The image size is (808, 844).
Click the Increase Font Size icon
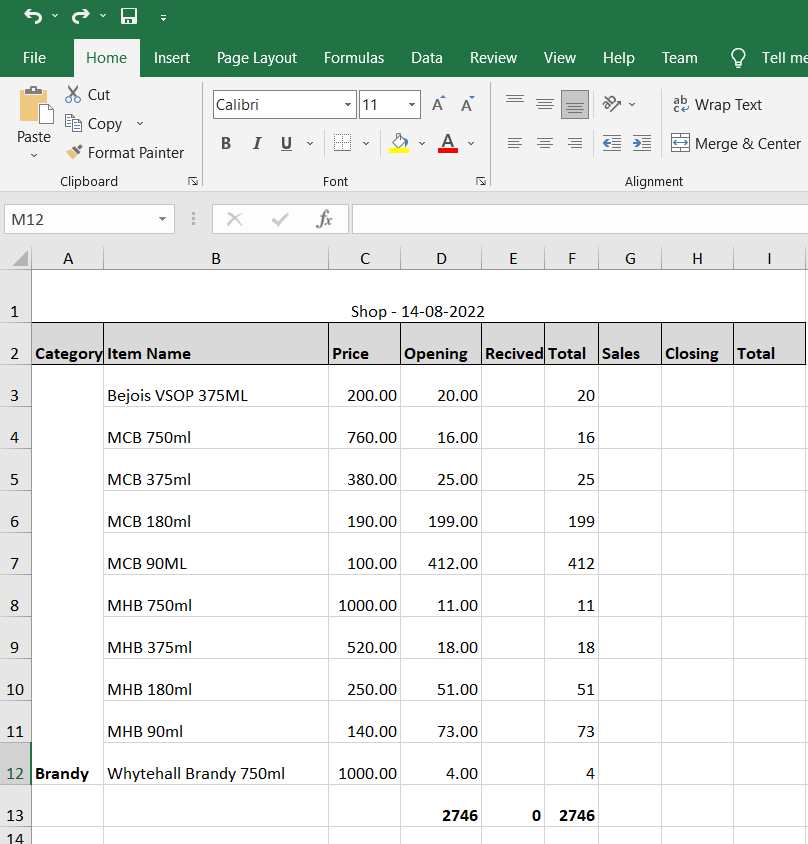click(438, 104)
